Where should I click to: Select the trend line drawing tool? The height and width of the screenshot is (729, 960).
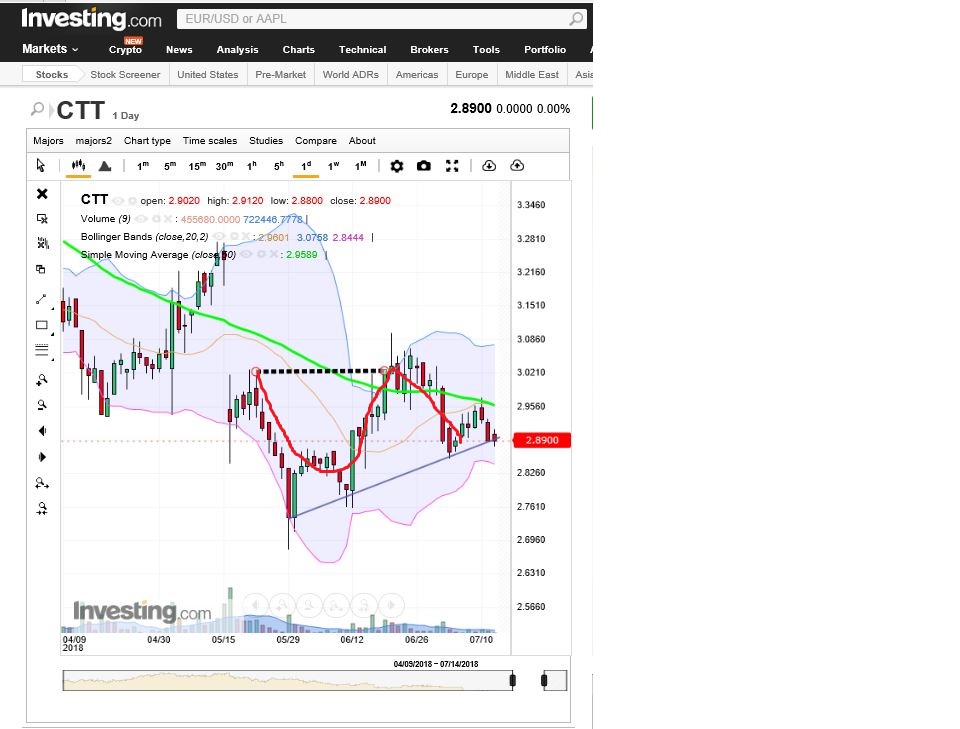[41, 299]
